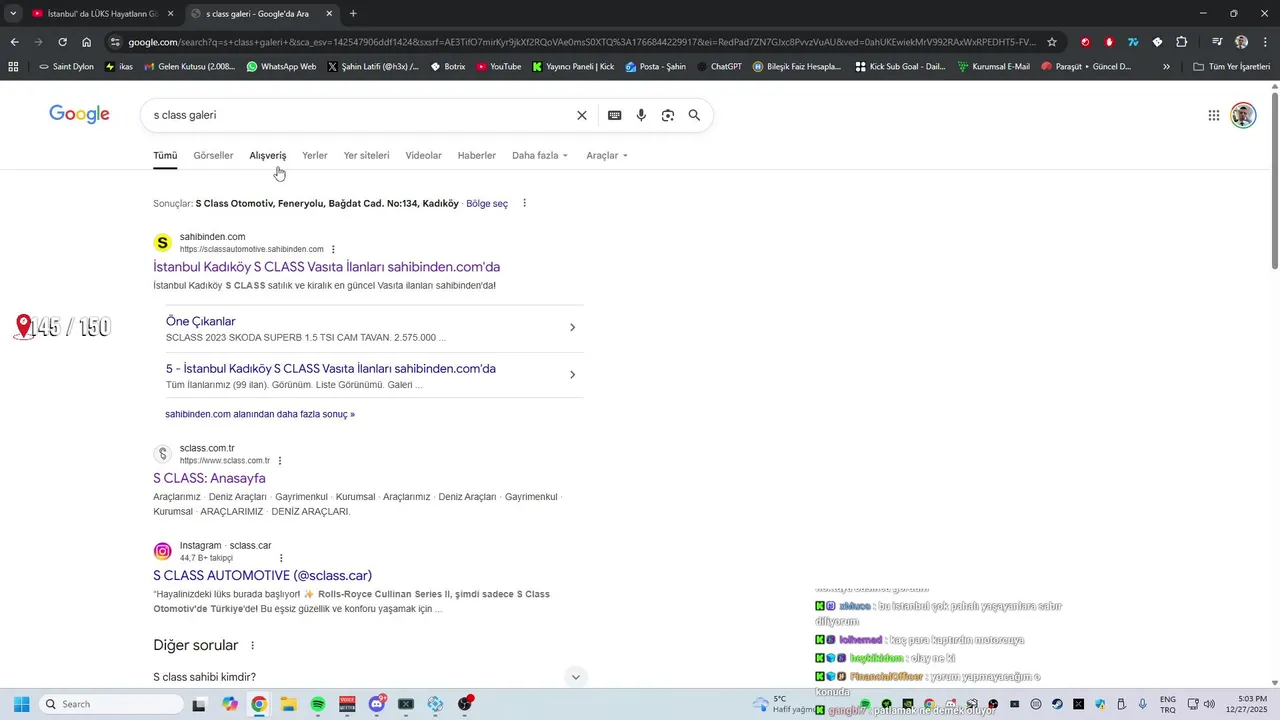The image size is (1280, 720).
Task: Open the Öne Çıkanlar sitelink chevron
Action: click(x=572, y=327)
